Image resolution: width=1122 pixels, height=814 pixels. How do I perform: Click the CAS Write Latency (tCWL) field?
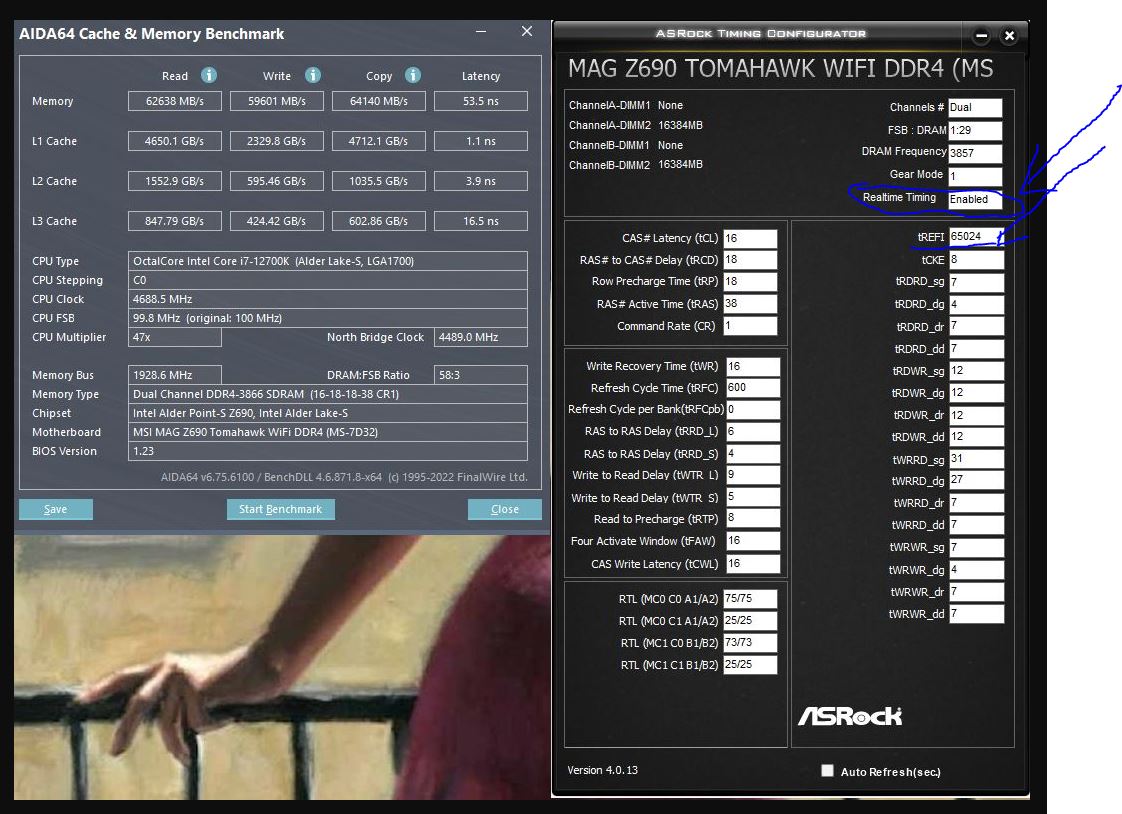point(753,564)
